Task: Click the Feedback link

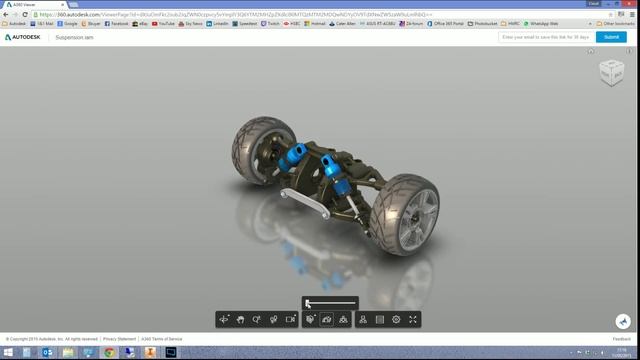Action: [x=622, y=339]
